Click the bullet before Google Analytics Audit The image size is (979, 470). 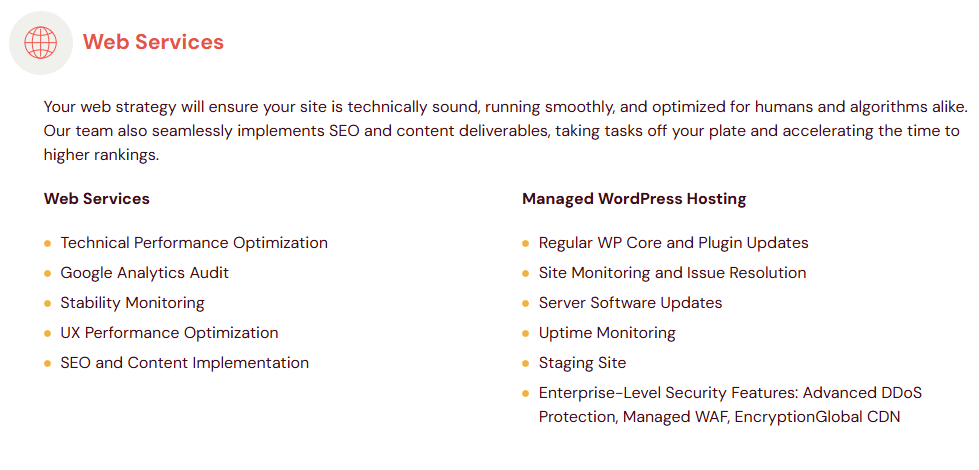point(47,273)
